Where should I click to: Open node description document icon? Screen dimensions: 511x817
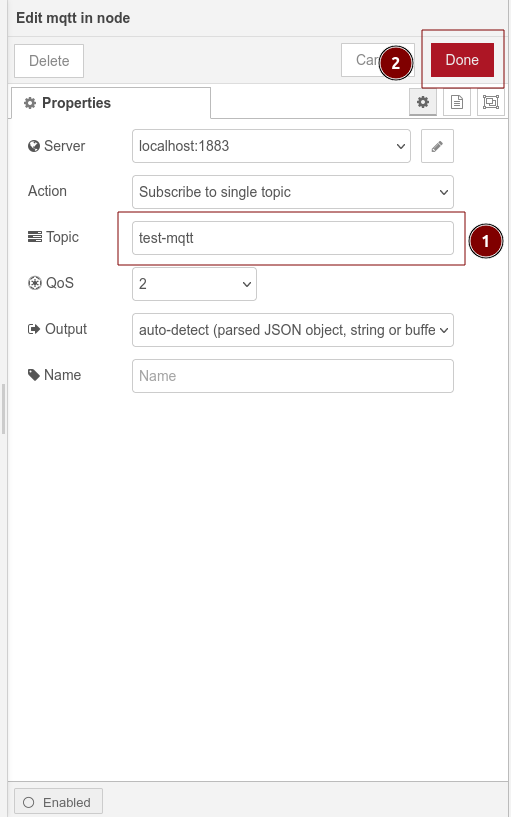tap(457, 102)
